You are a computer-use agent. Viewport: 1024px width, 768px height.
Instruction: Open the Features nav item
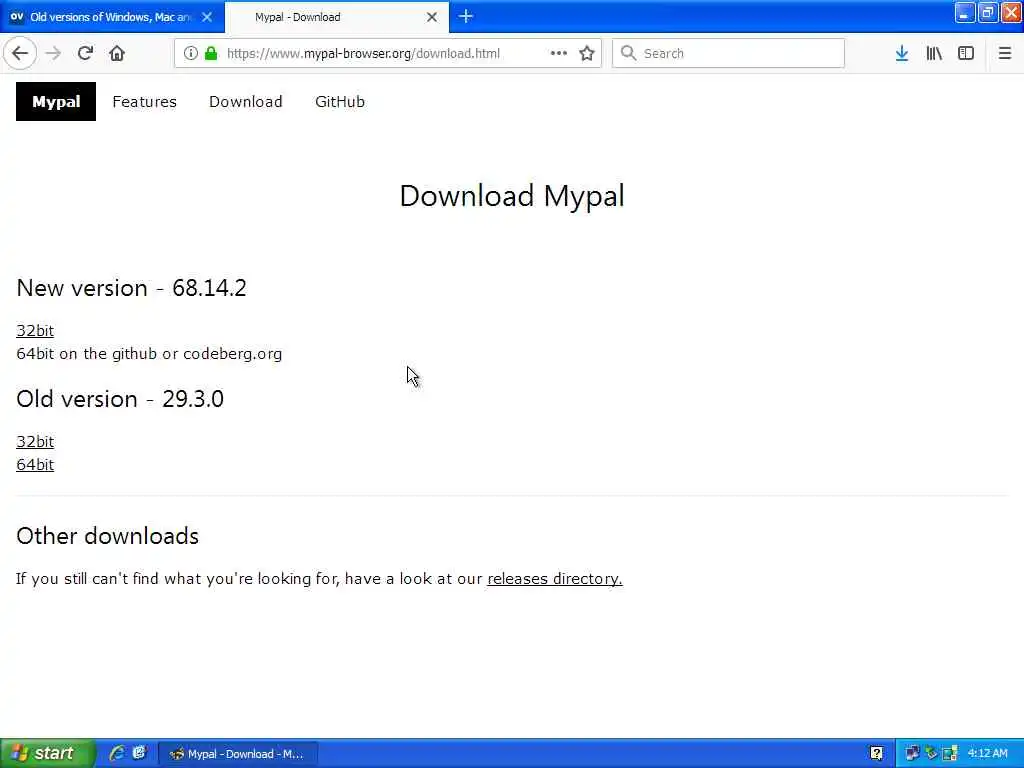[x=144, y=102]
